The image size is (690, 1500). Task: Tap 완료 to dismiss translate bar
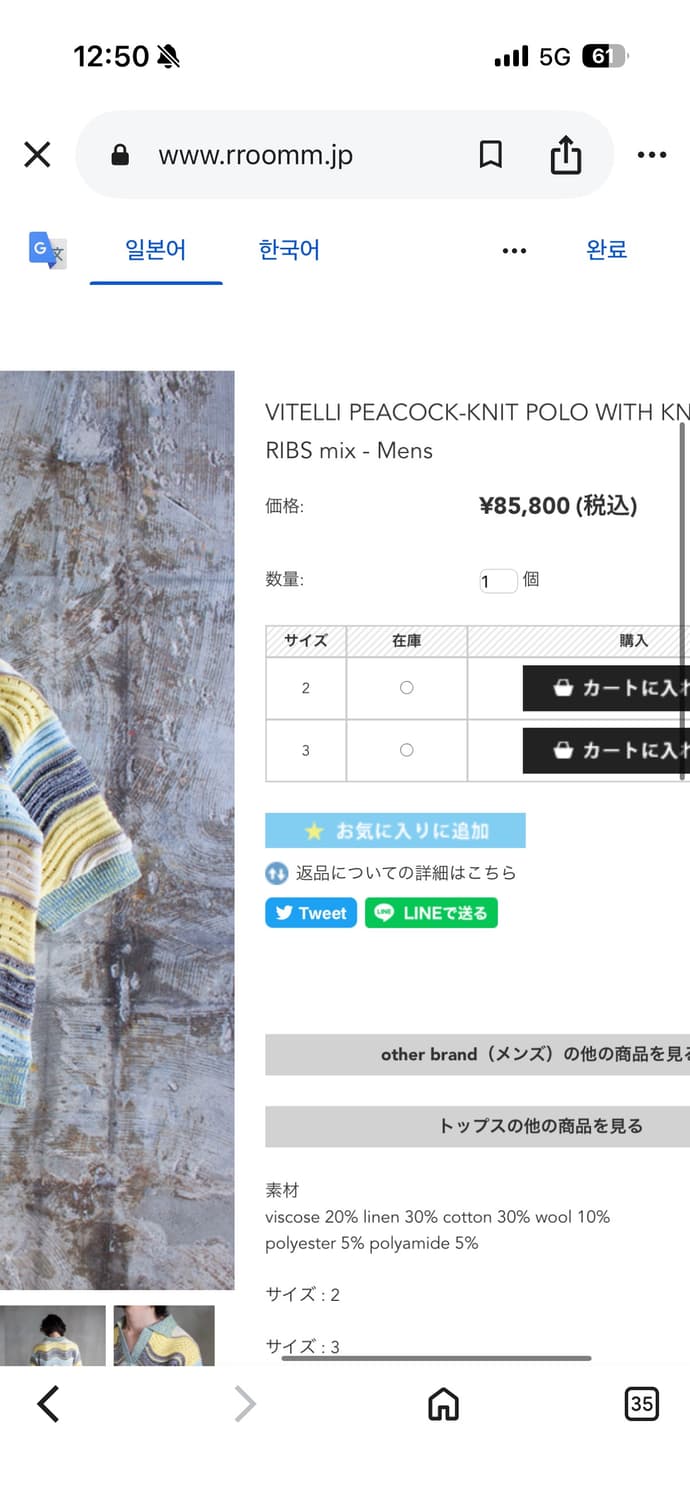click(x=606, y=249)
